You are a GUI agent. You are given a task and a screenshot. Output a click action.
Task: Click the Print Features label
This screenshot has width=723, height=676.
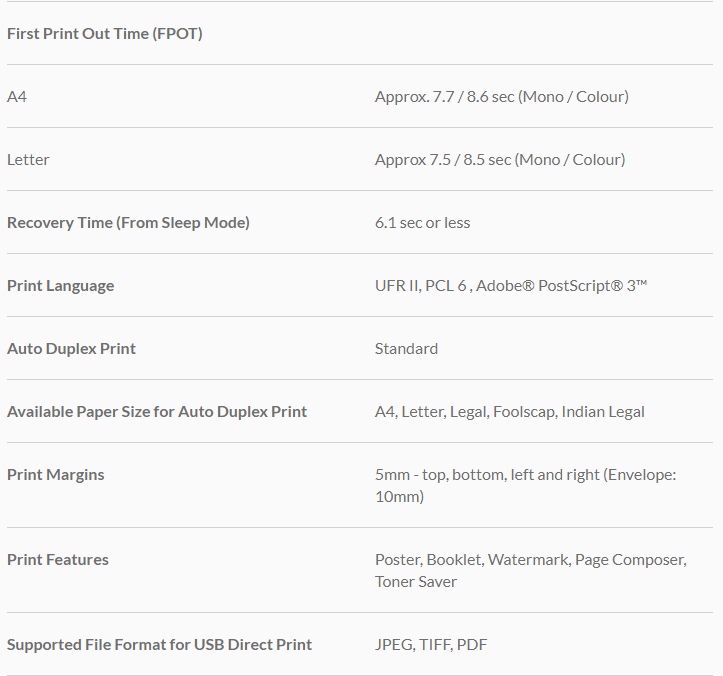click(x=57, y=560)
